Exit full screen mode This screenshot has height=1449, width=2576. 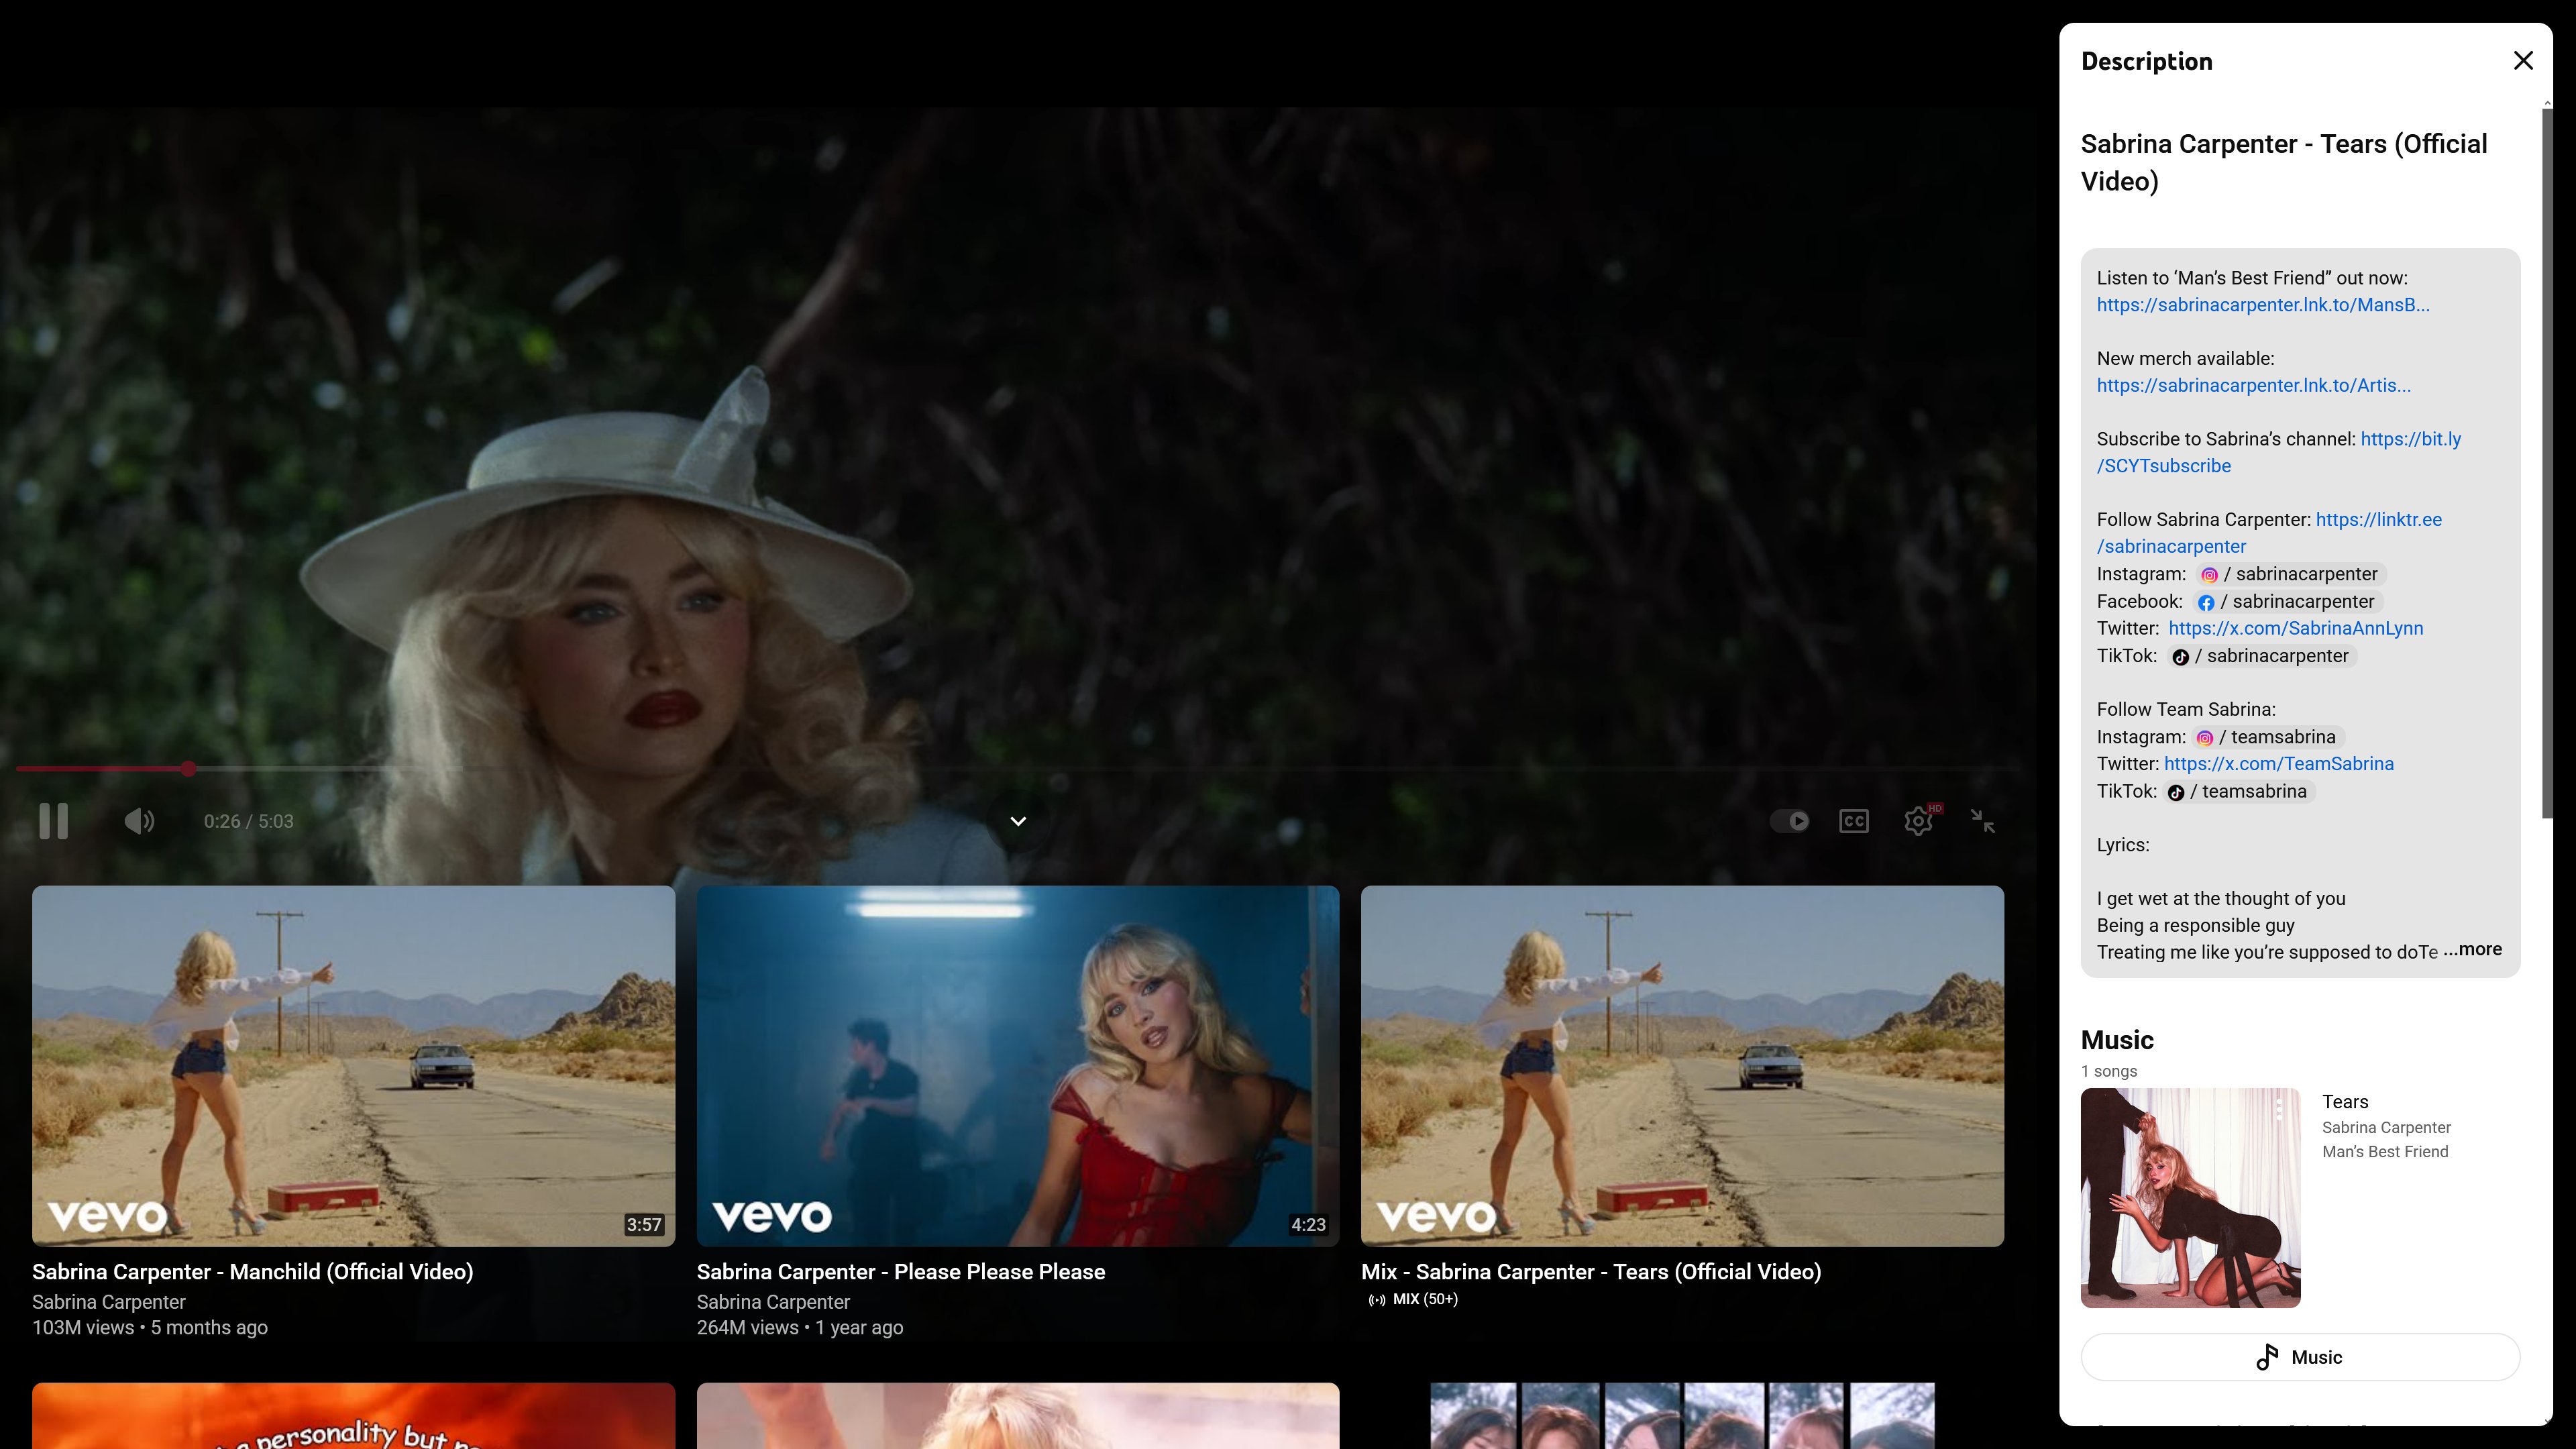(x=1982, y=821)
